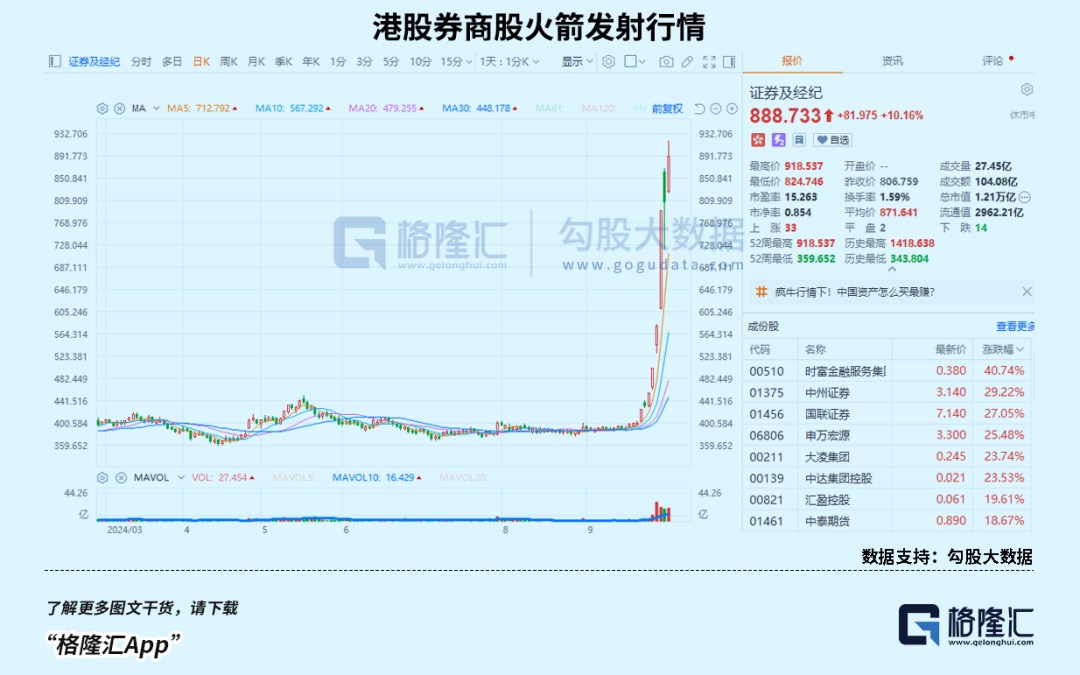Viewport: 1080px width, 675px height.
Task: Sort constituents by 涨跌幅 column arrow
Action: coord(1020,349)
